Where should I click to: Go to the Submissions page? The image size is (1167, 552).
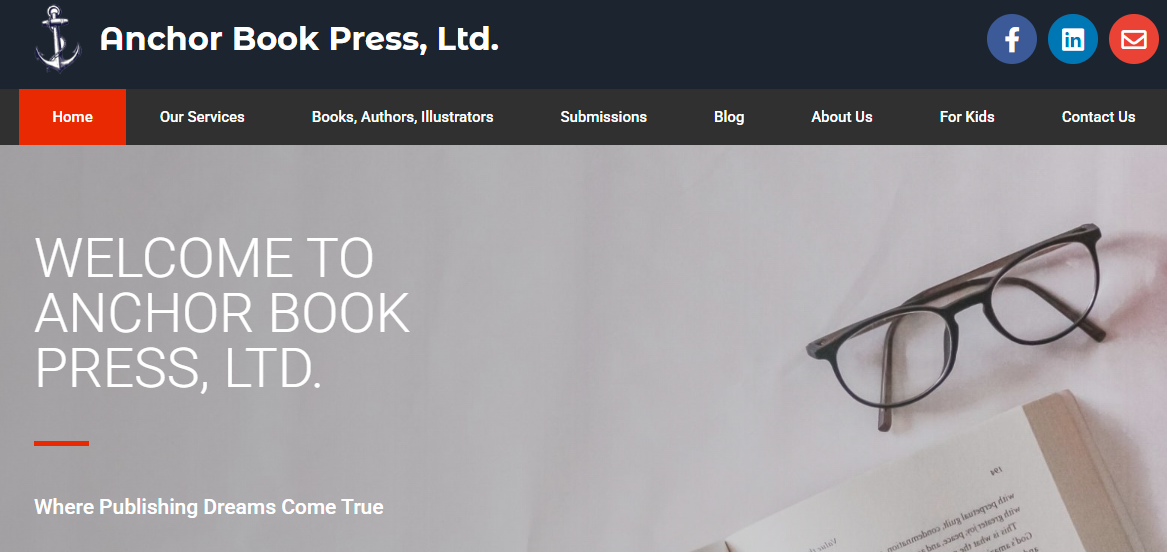(x=604, y=117)
